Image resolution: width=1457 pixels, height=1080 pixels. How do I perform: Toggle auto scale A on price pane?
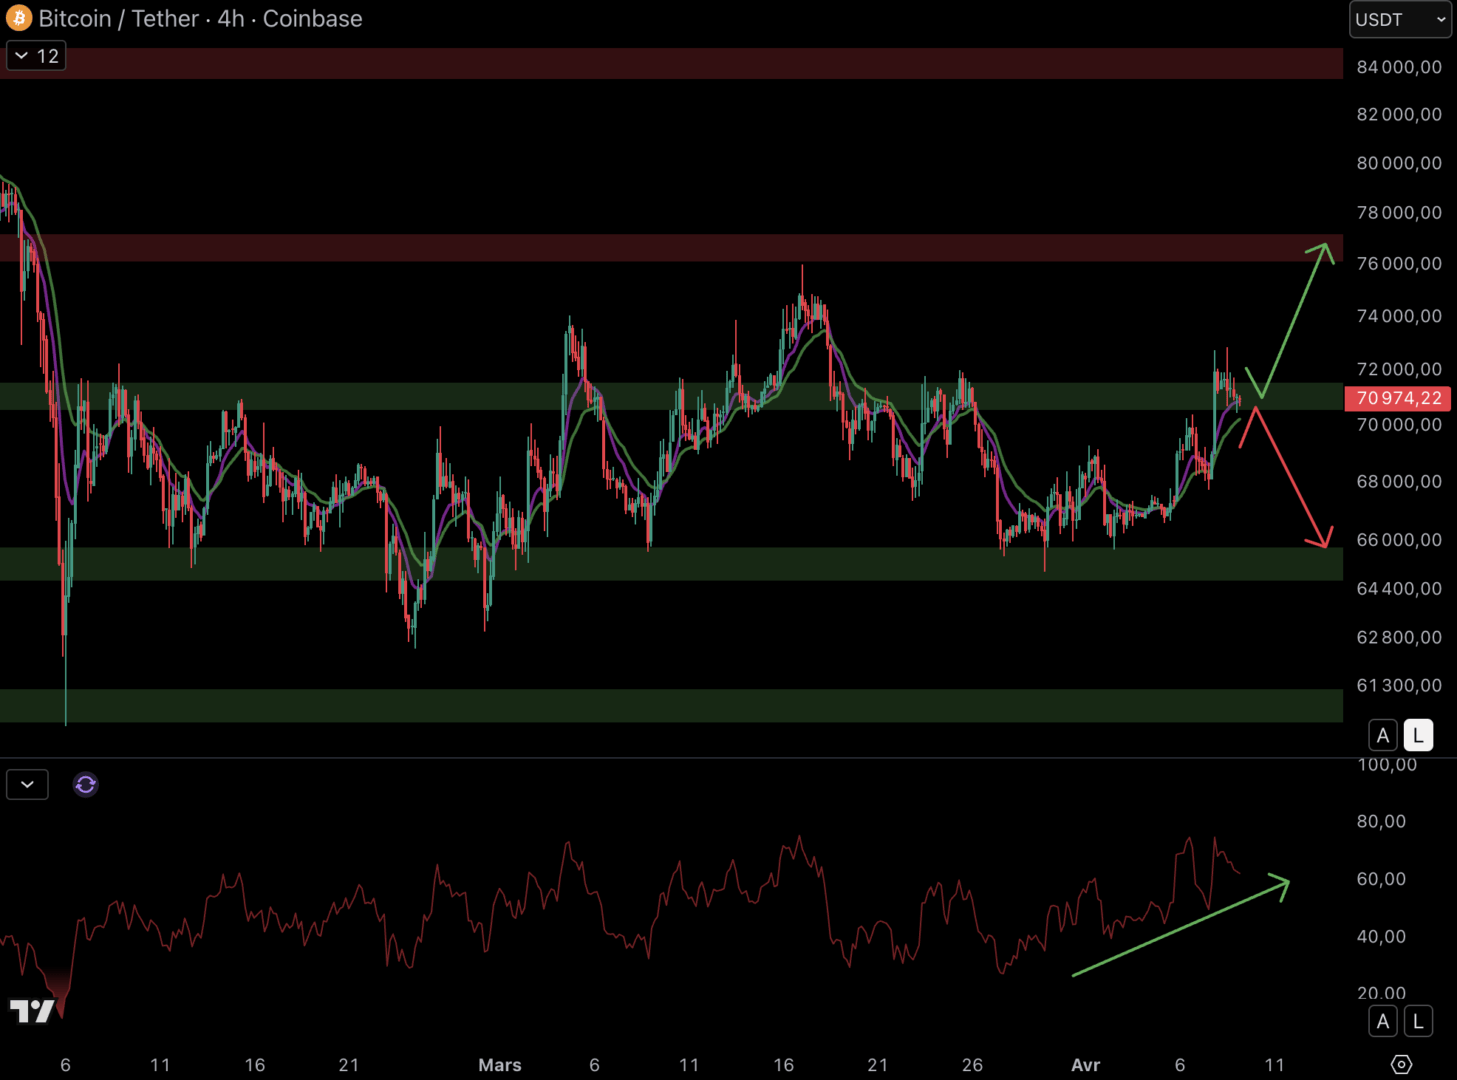tap(1382, 736)
